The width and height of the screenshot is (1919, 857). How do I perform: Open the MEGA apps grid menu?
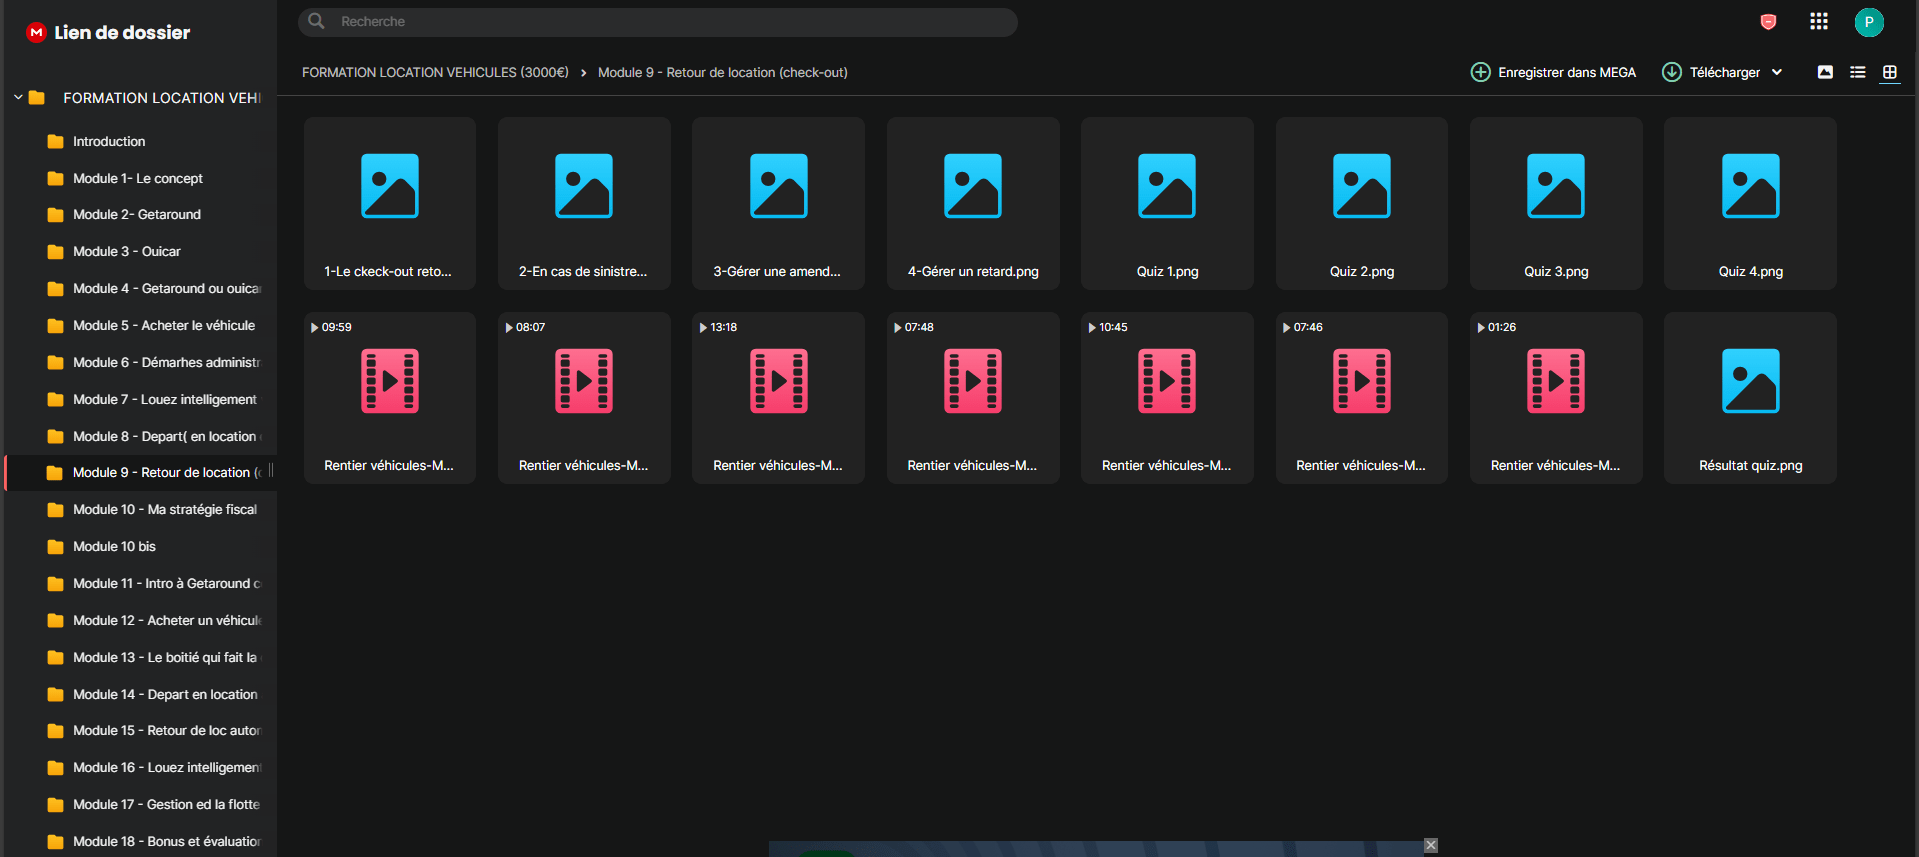tap(1818, 22)
